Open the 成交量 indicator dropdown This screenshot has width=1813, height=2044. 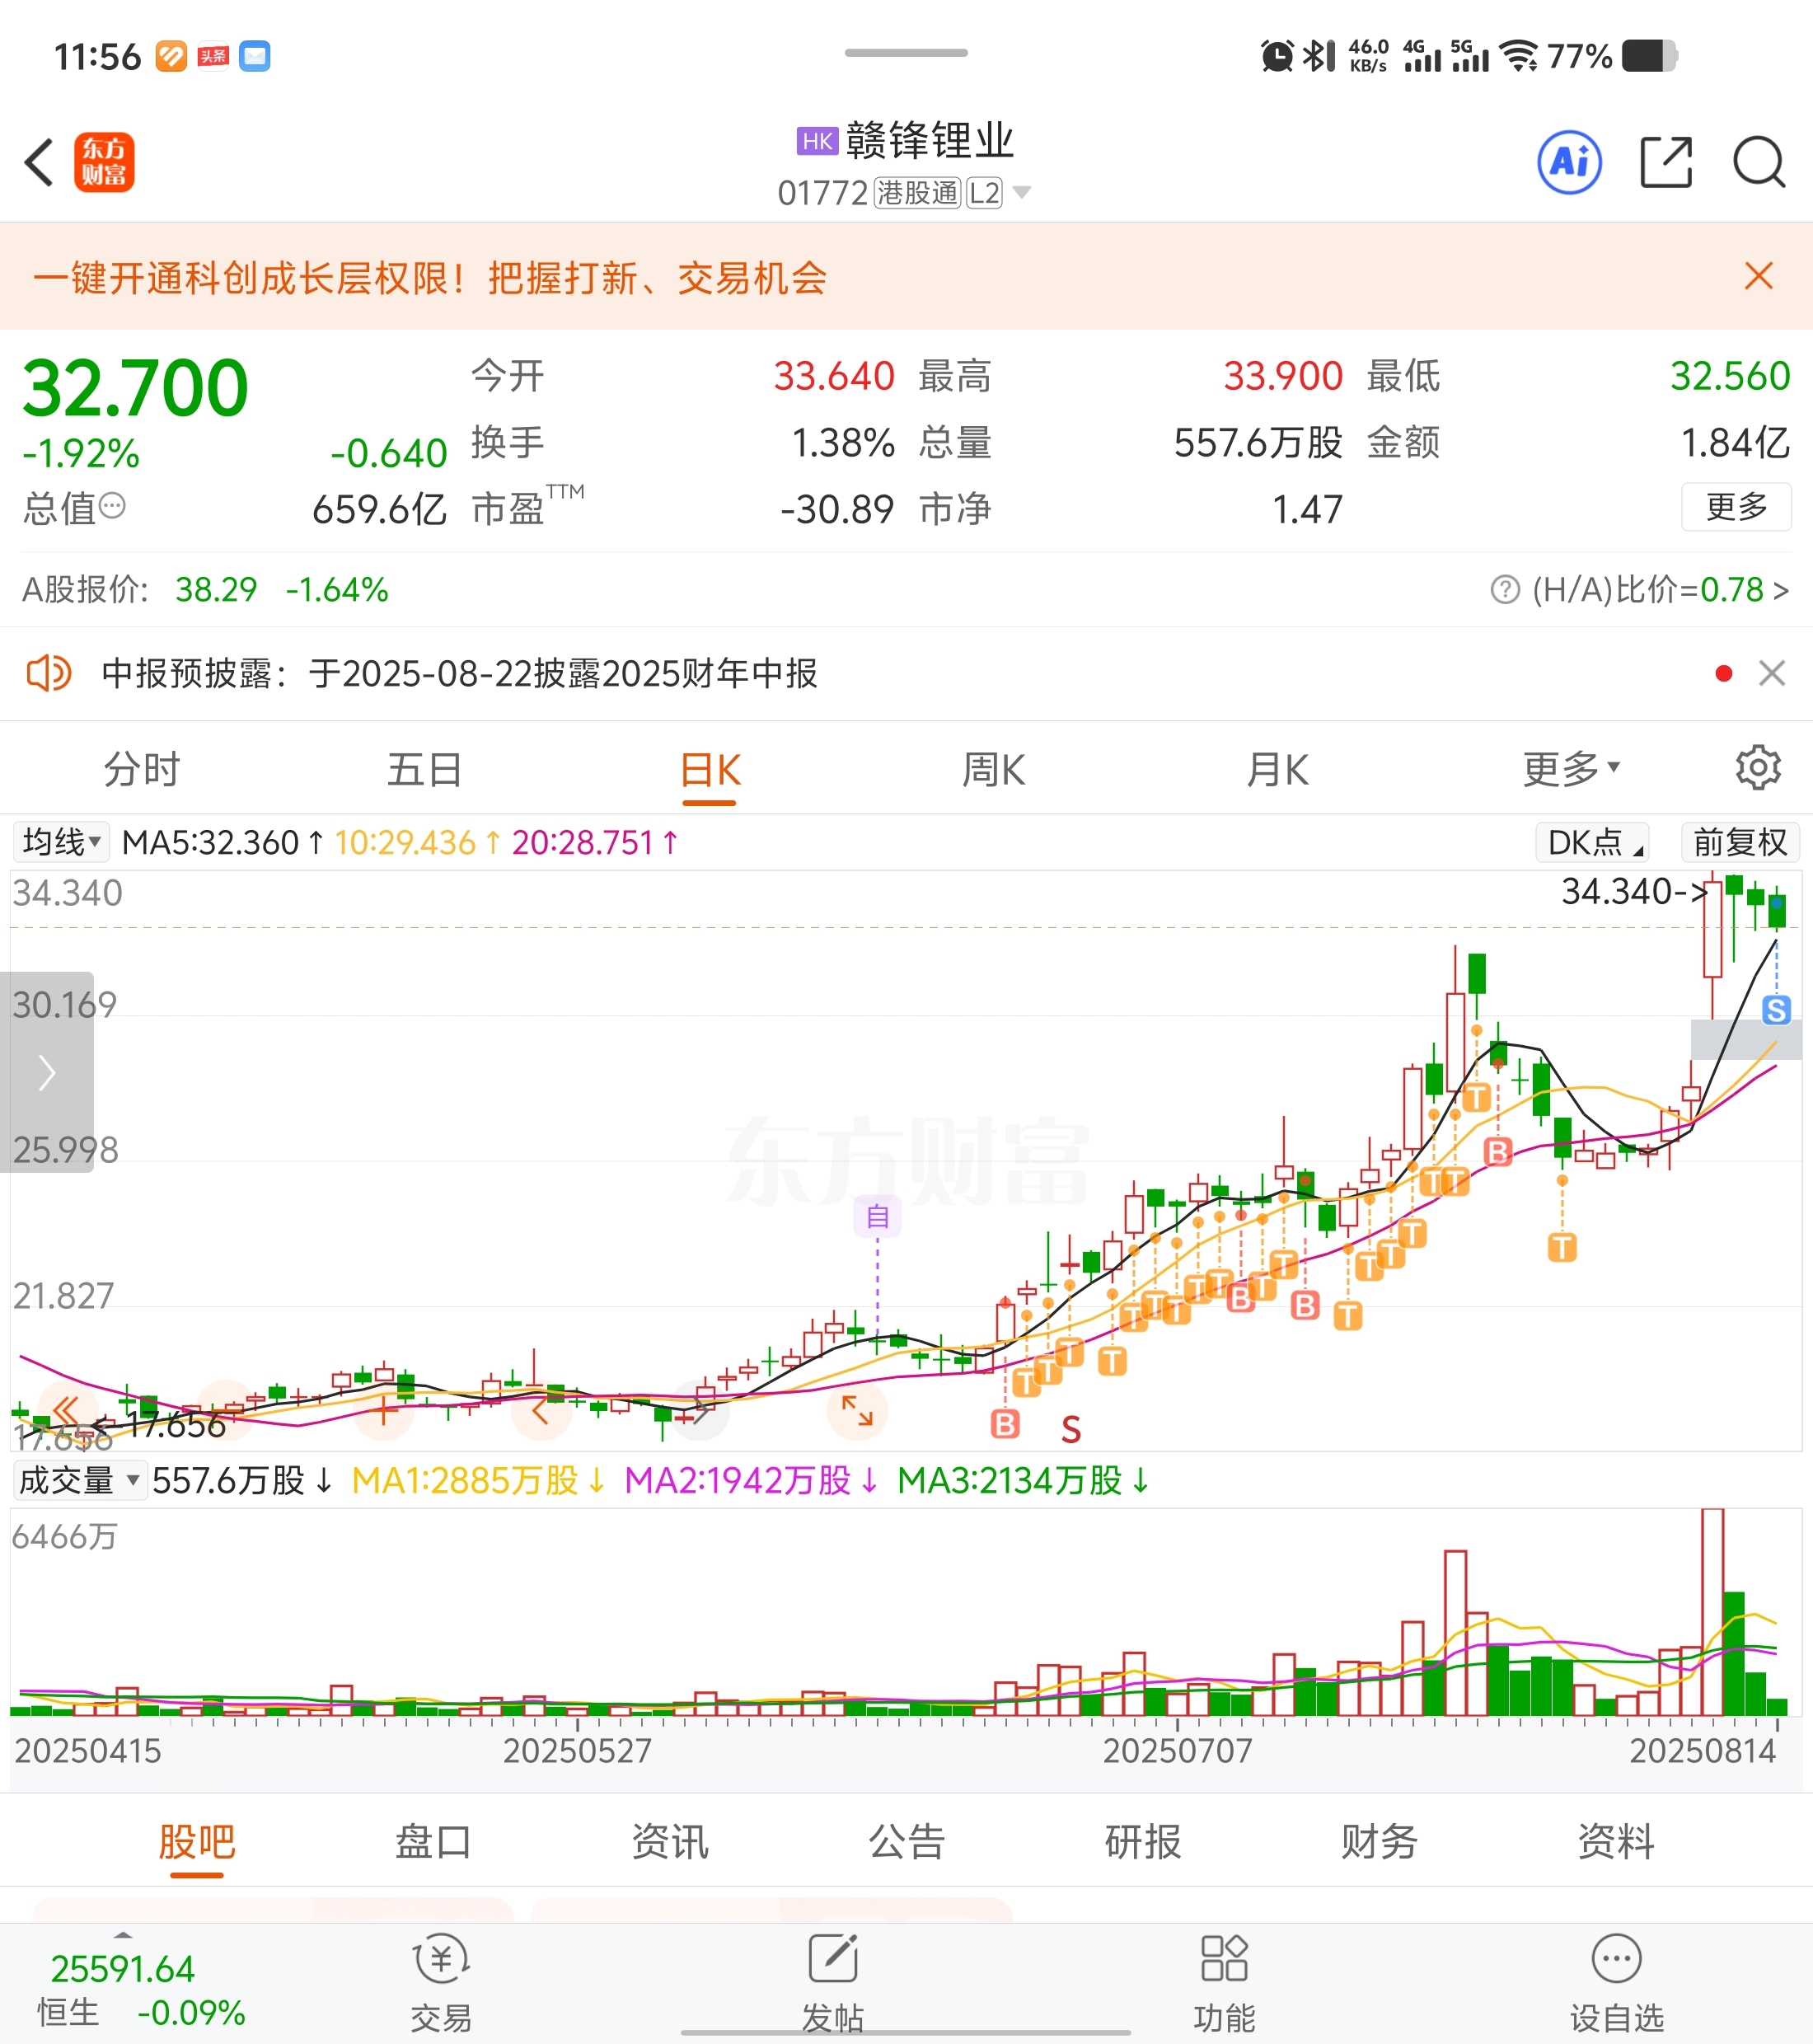point(79,1480)
